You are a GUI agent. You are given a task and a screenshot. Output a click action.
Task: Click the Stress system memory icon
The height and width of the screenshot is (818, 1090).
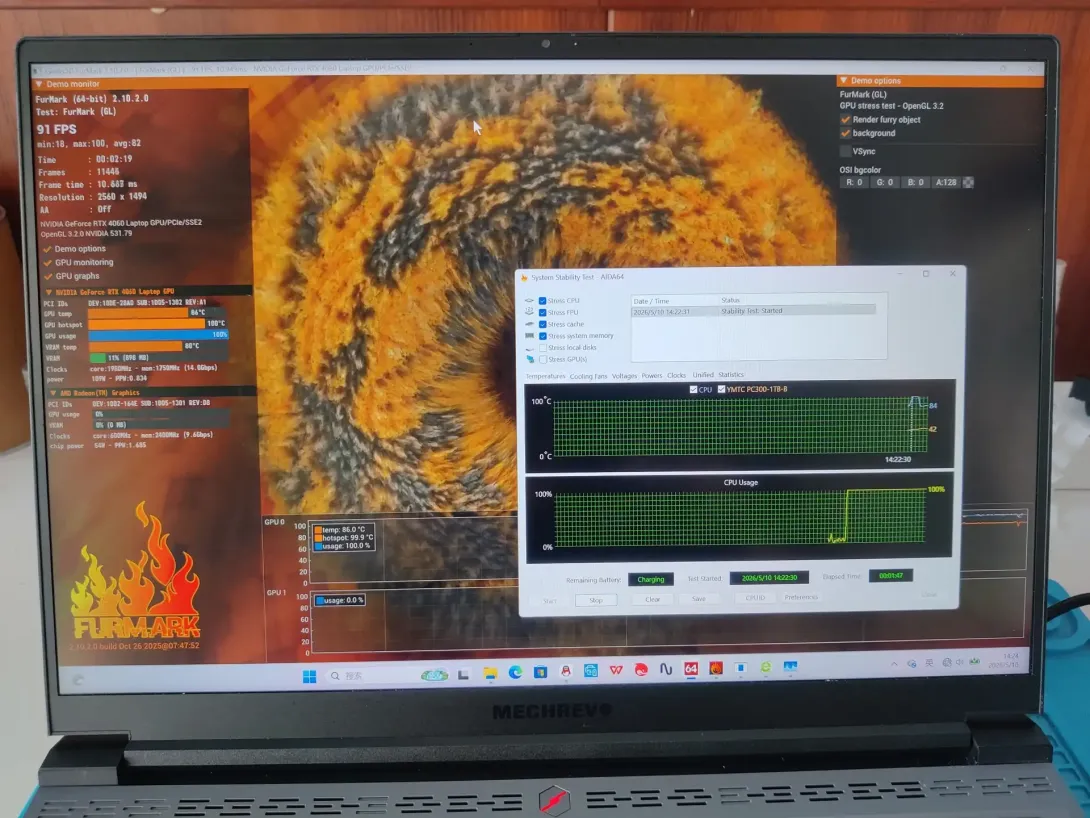click(x=530, y=336)
